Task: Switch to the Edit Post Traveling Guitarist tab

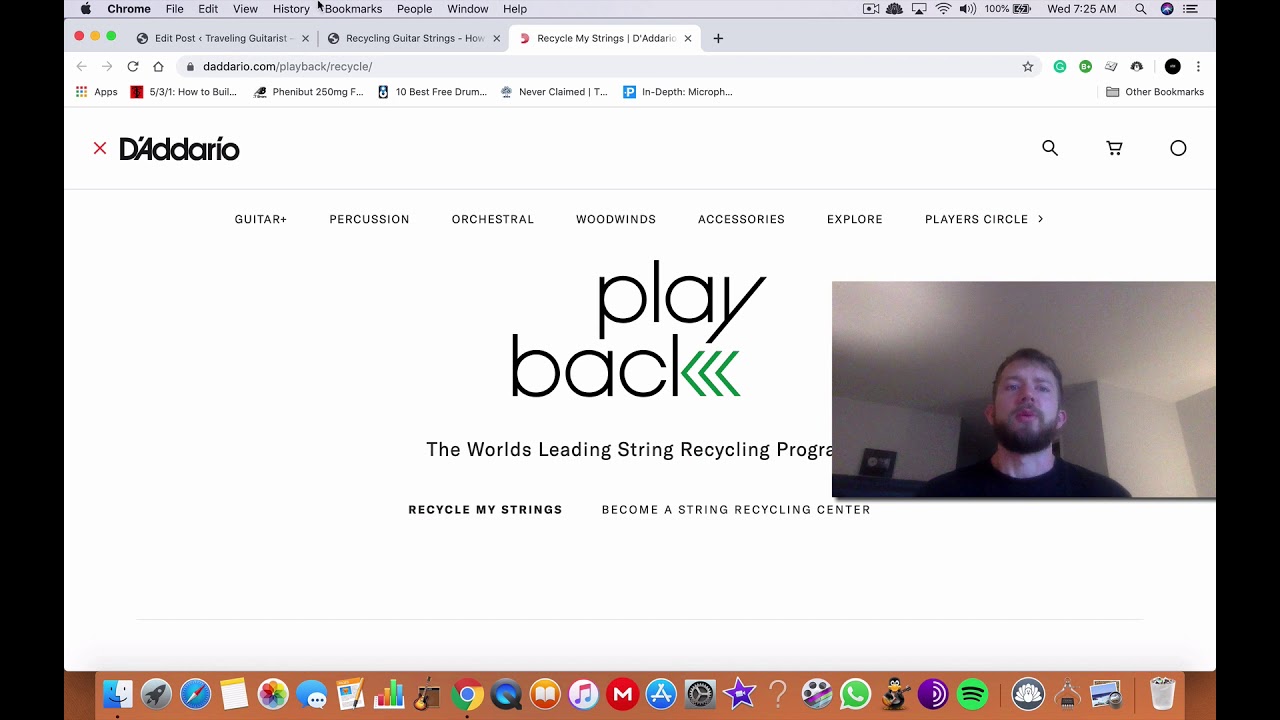Action: [221, 38]
